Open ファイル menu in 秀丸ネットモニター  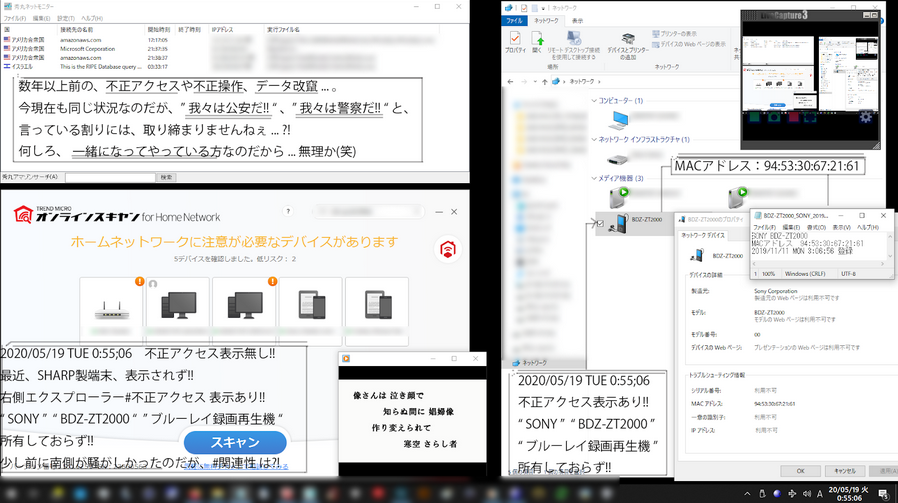point(14,18)
